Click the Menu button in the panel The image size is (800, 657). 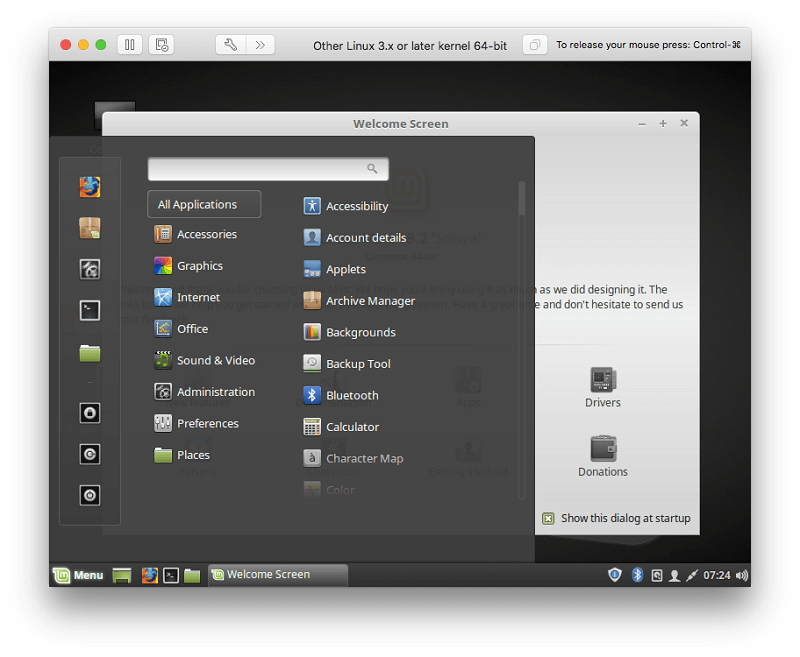[x=78, y=575]
